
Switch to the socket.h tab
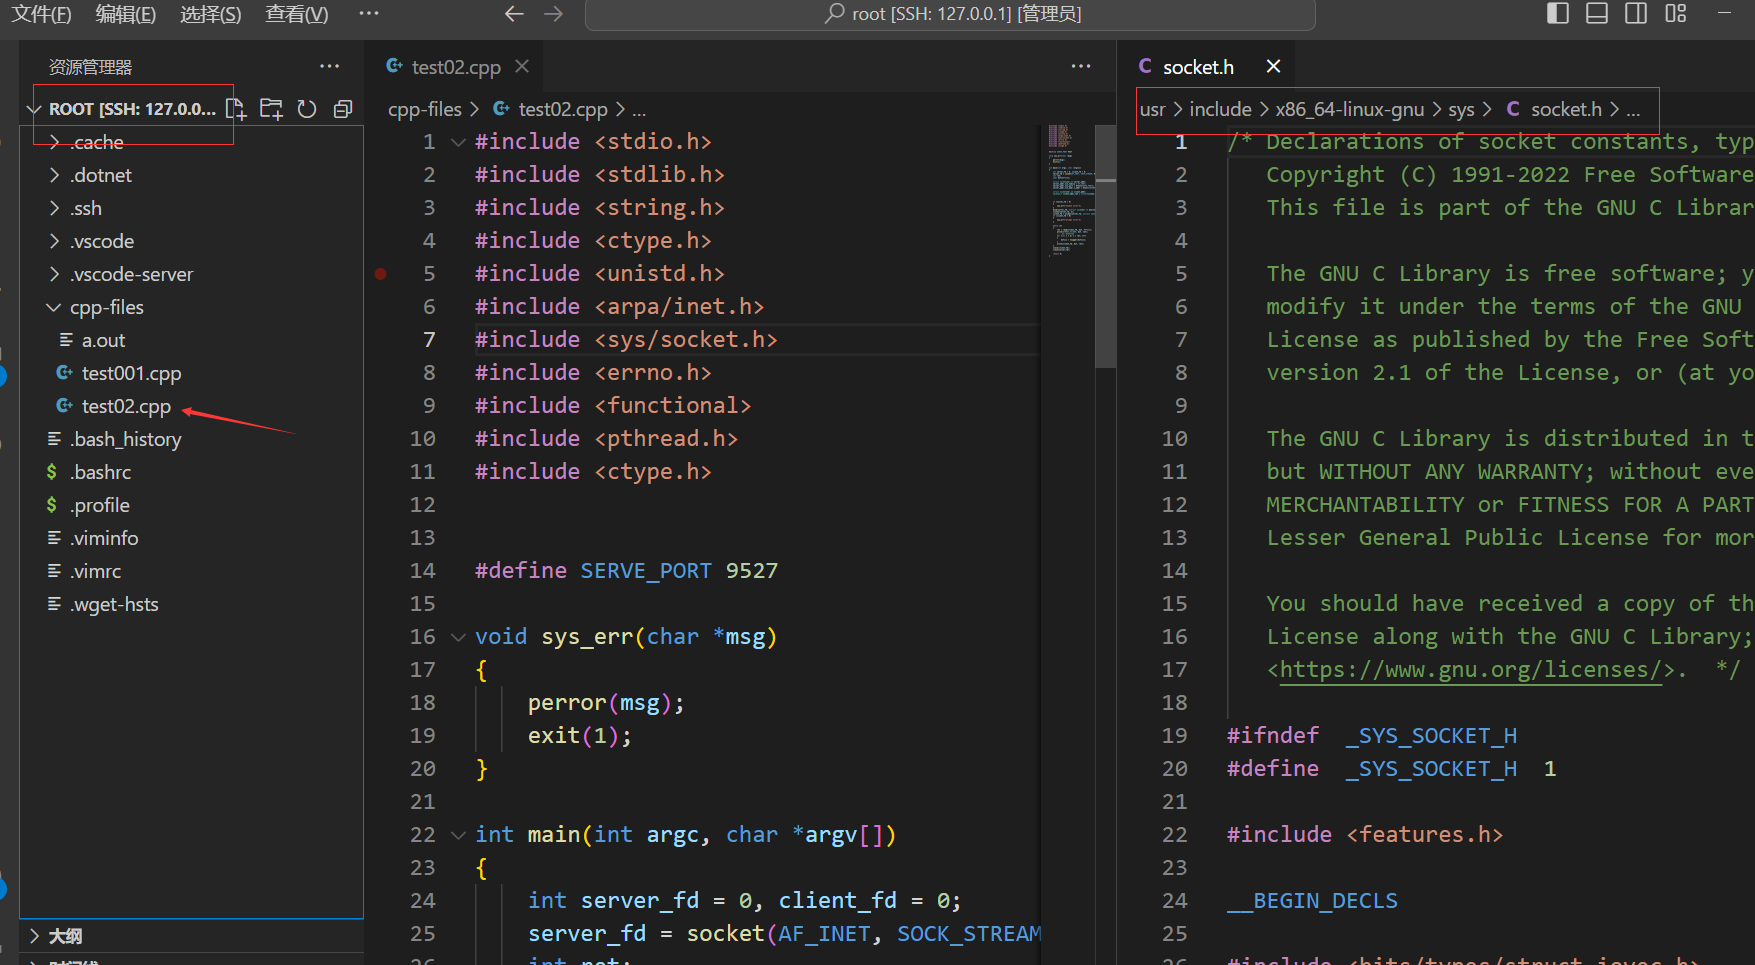(x=1198, y=67)
